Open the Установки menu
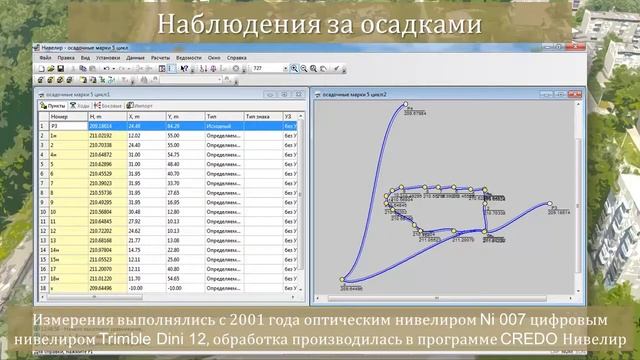 (108, 58)
